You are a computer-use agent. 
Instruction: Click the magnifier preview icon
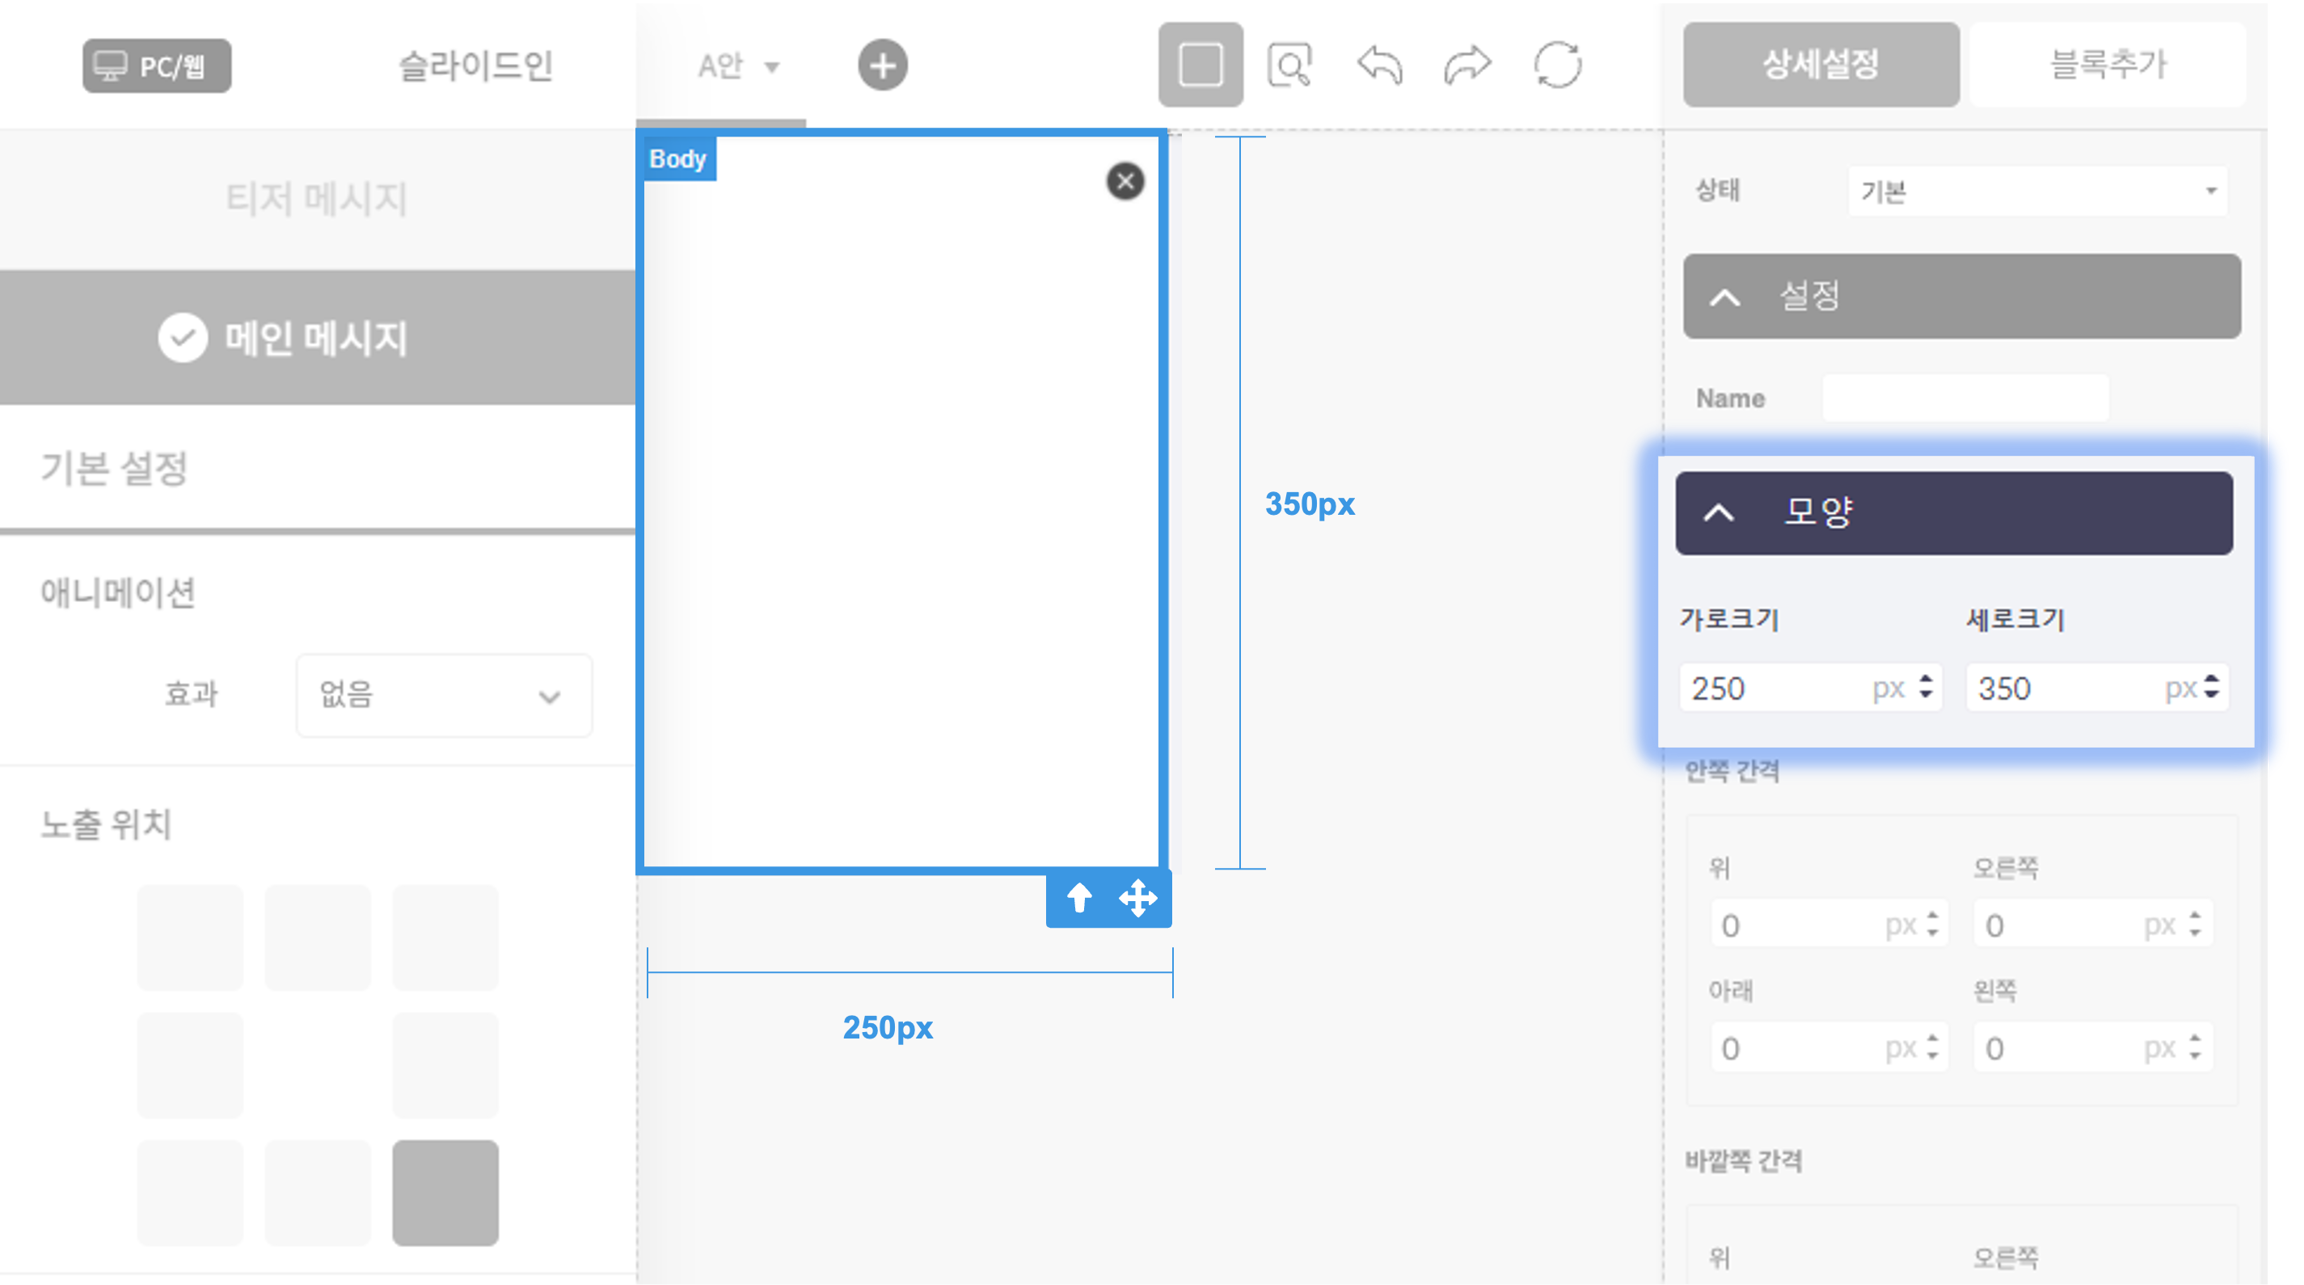(x=1289, y=66)
